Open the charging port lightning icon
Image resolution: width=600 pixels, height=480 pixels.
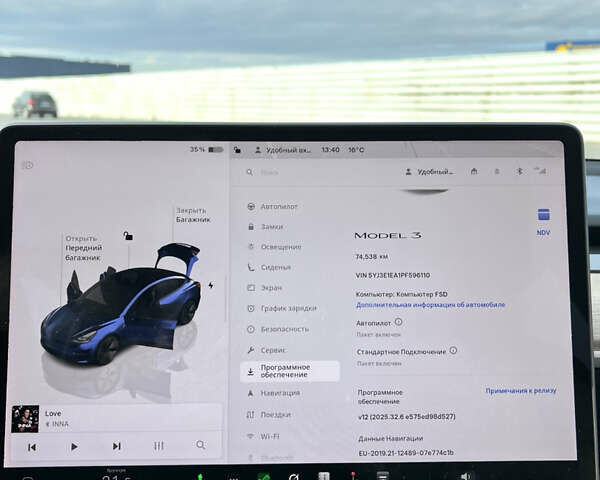(210, 286)
